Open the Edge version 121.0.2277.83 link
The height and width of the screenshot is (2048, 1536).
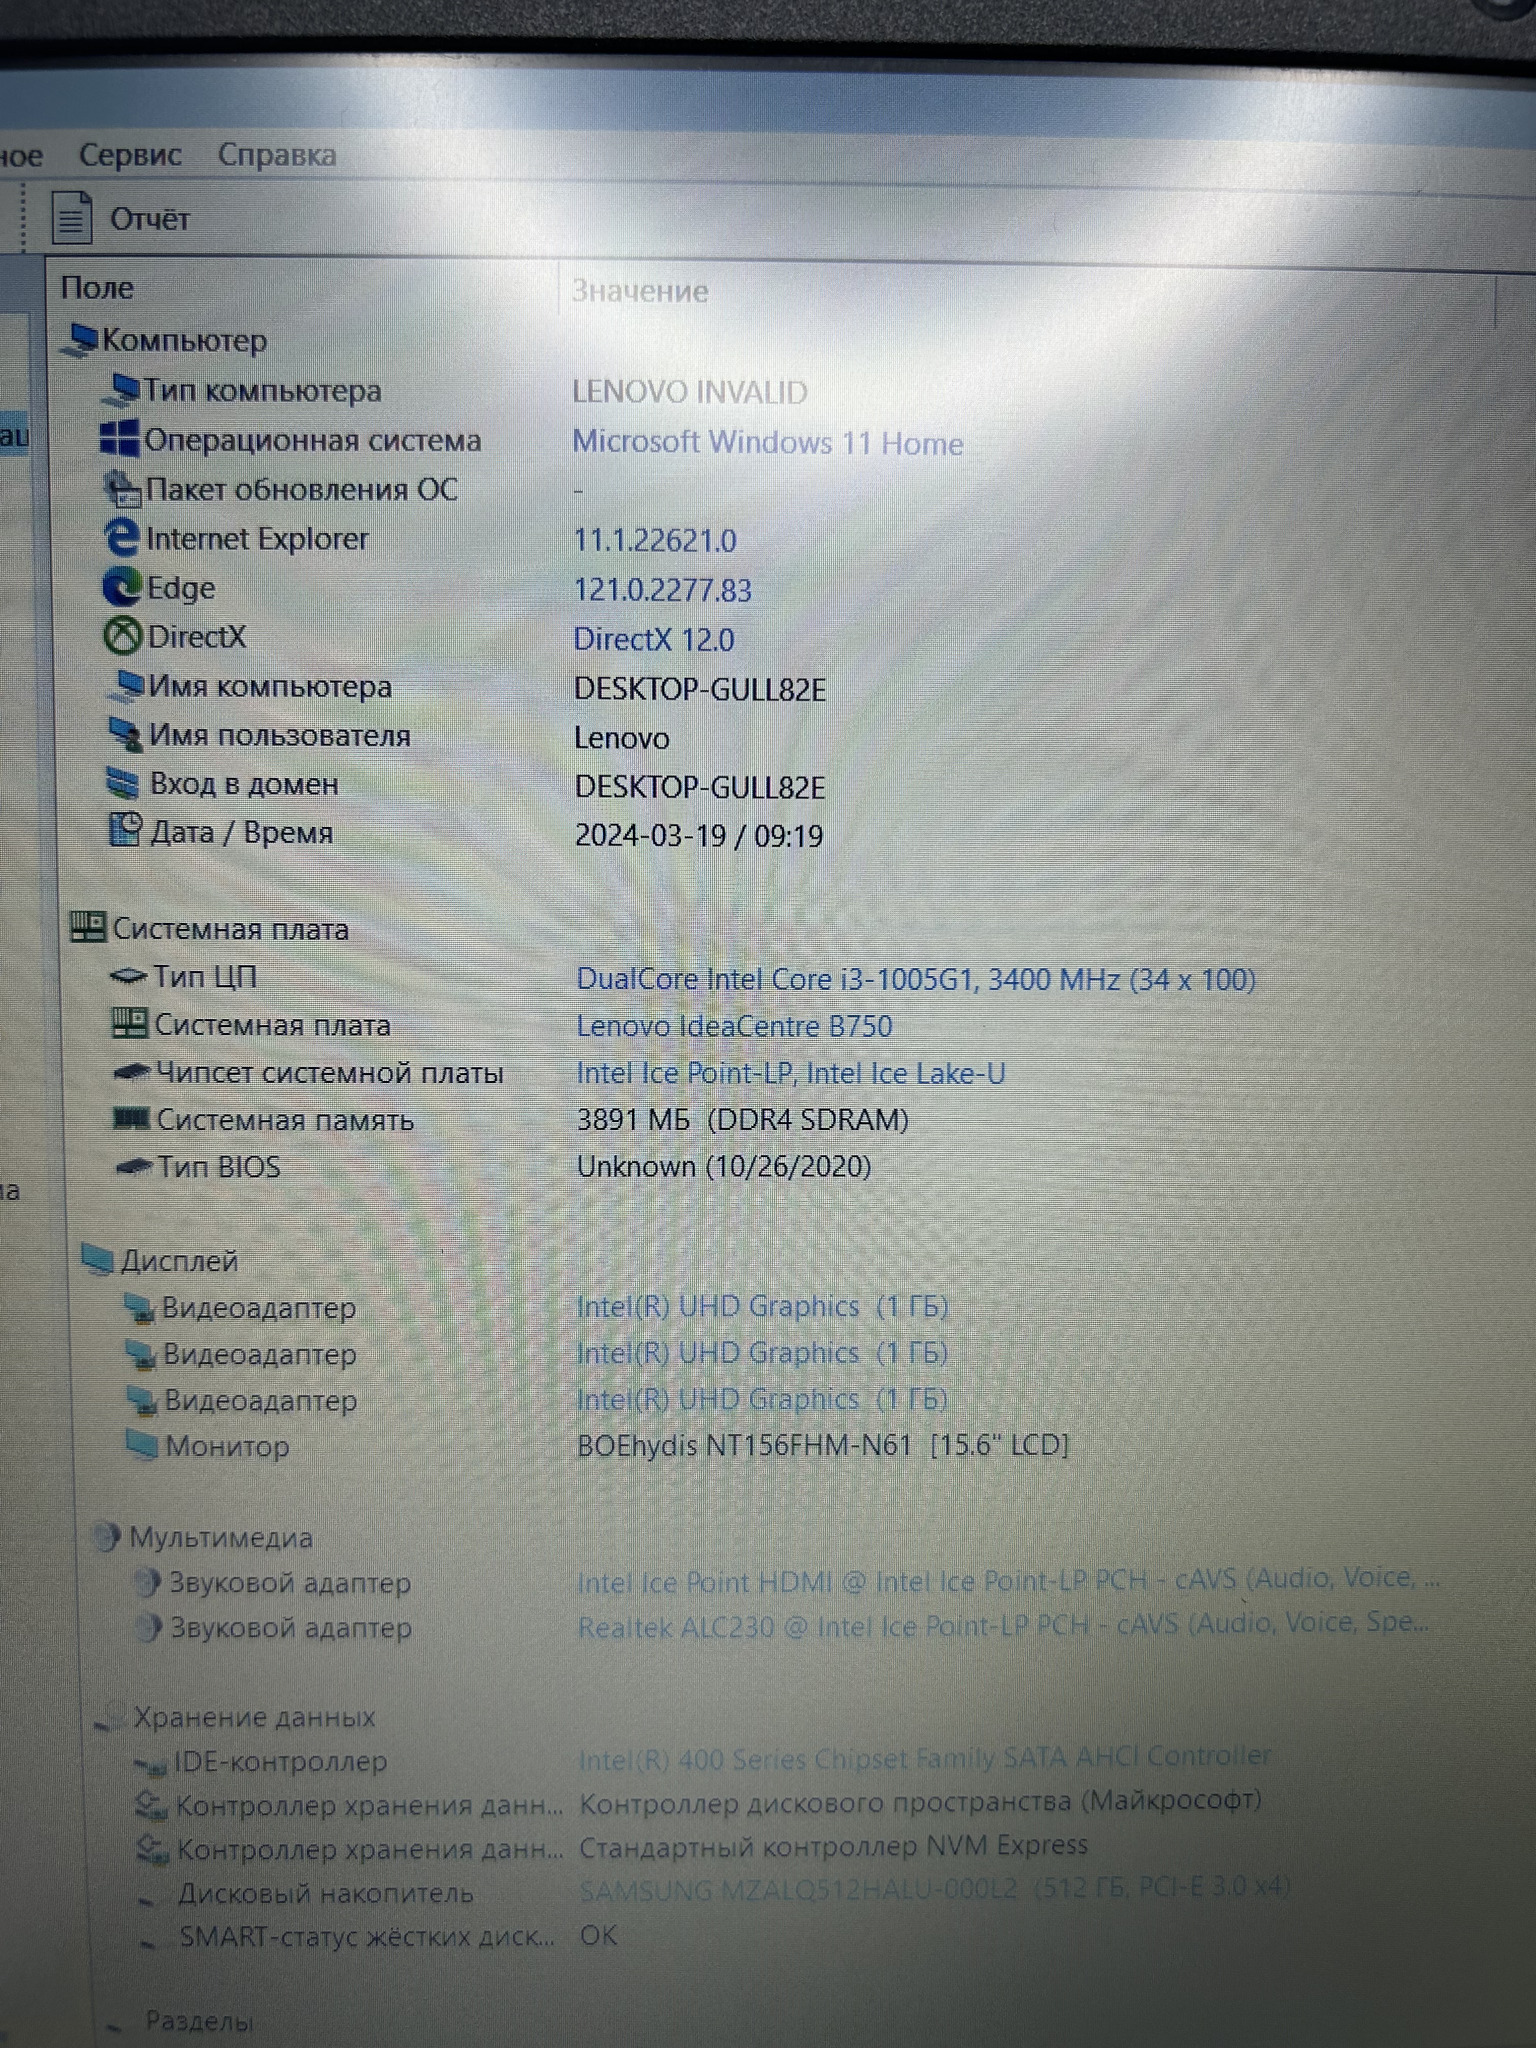[x=662, y=590]
